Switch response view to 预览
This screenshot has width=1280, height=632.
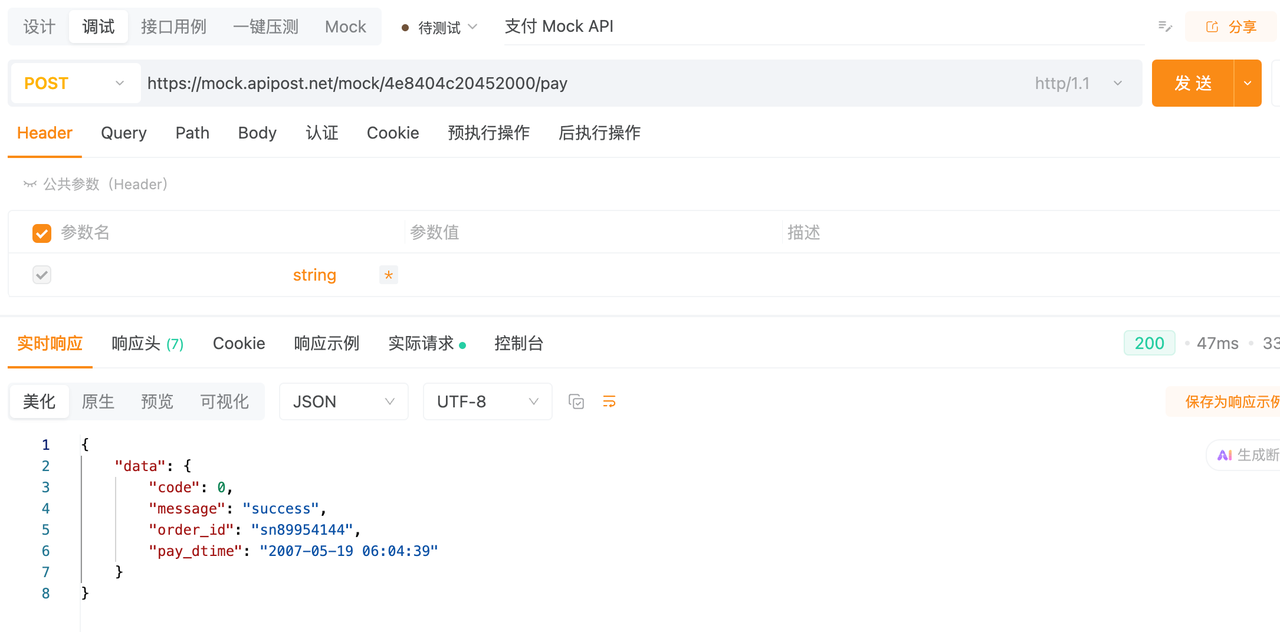pos(157,401)
